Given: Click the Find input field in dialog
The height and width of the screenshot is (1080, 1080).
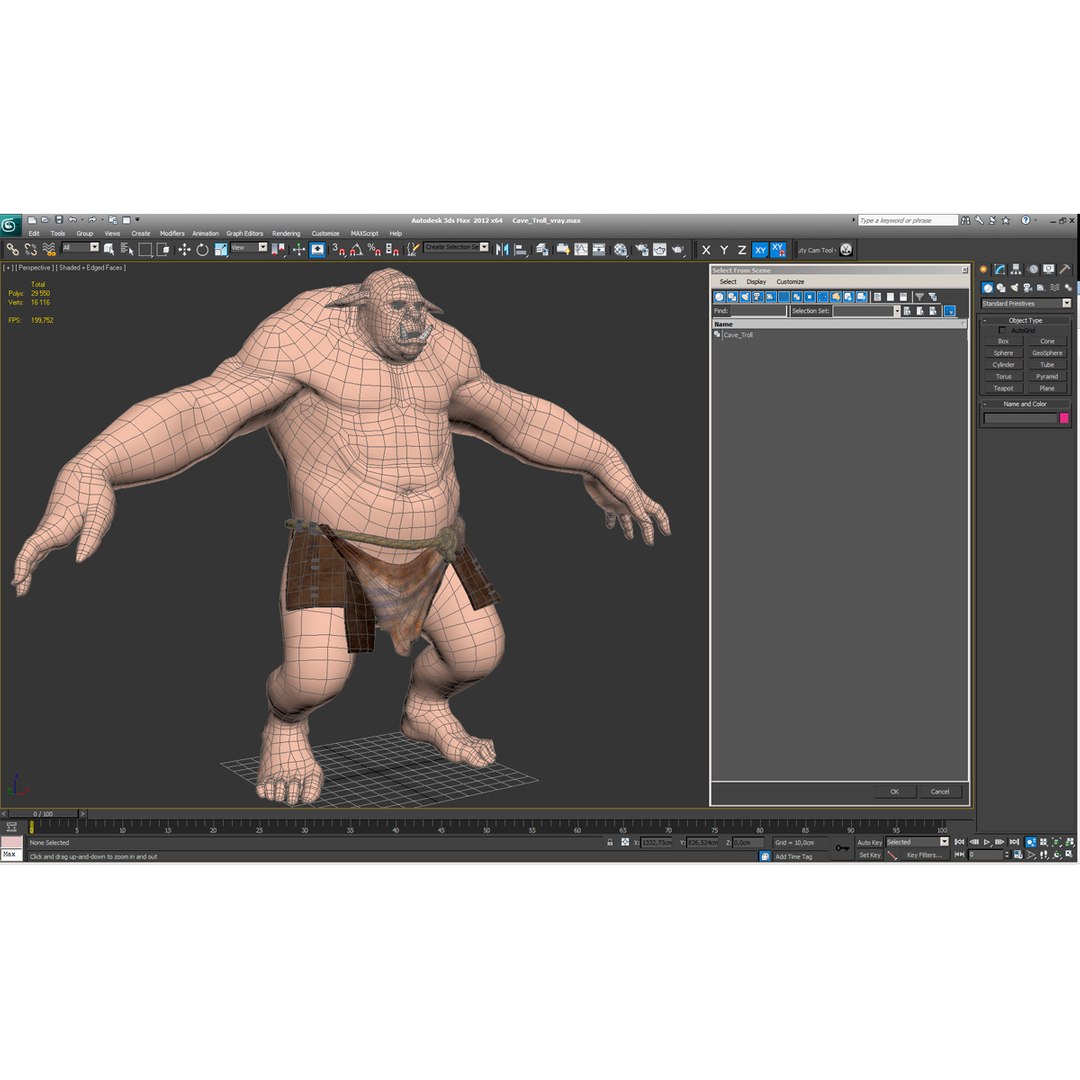Looking at the screenshot, I should [758, 311].
